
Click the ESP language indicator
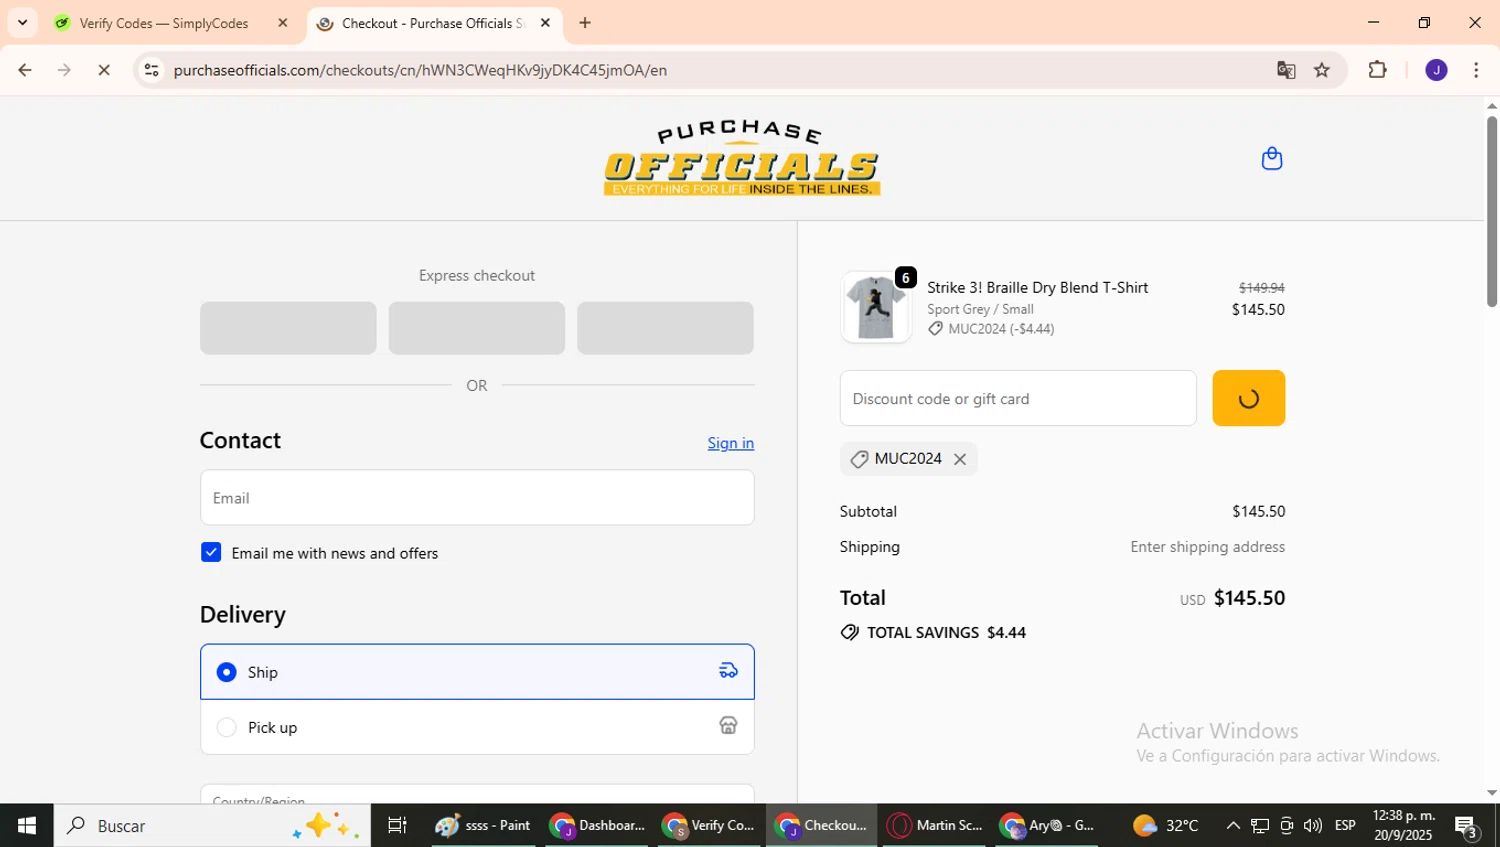pos(1345,825)
